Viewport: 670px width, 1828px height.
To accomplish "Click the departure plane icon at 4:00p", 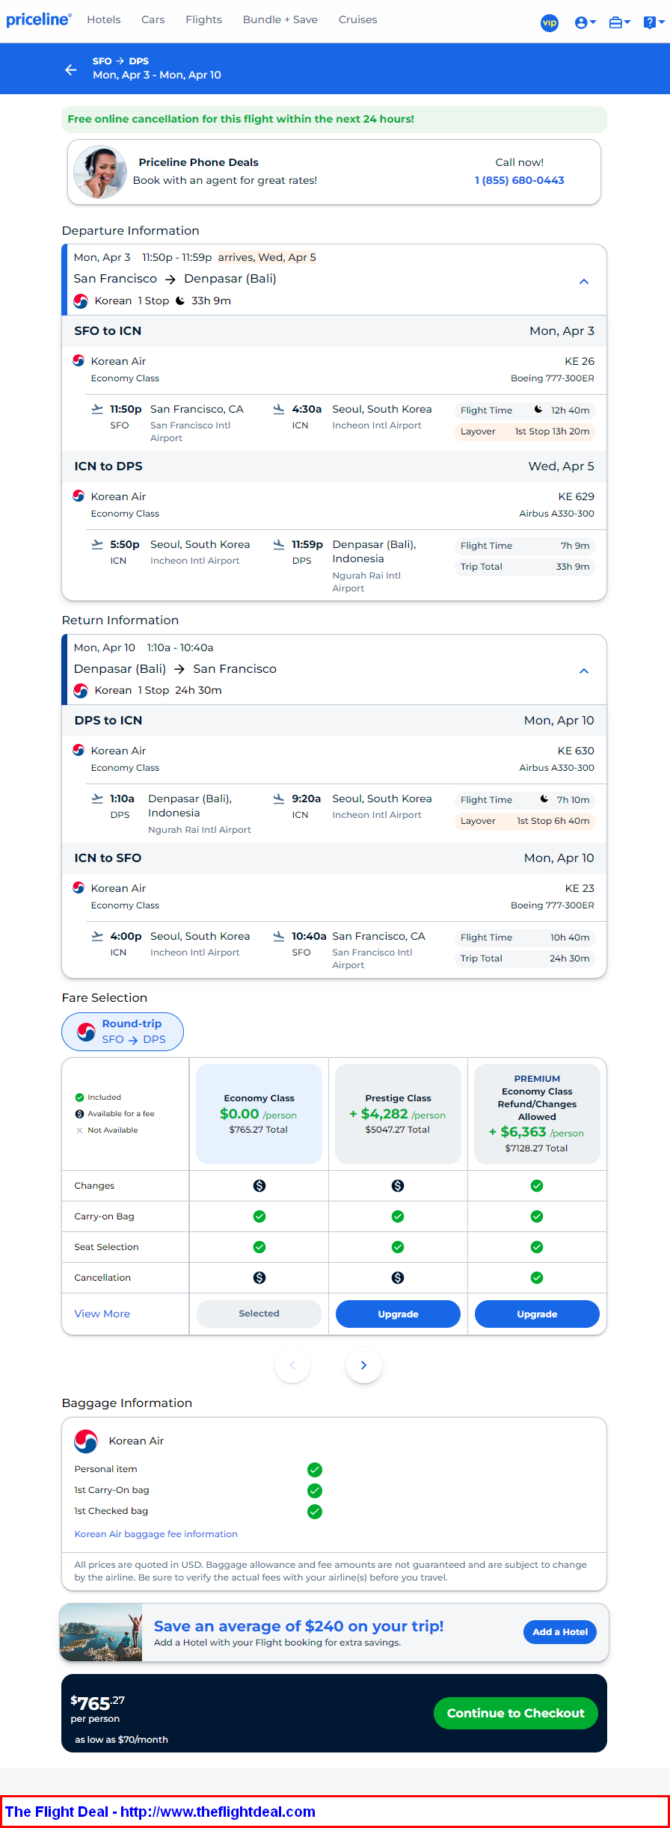I will (x=97, y=937).
